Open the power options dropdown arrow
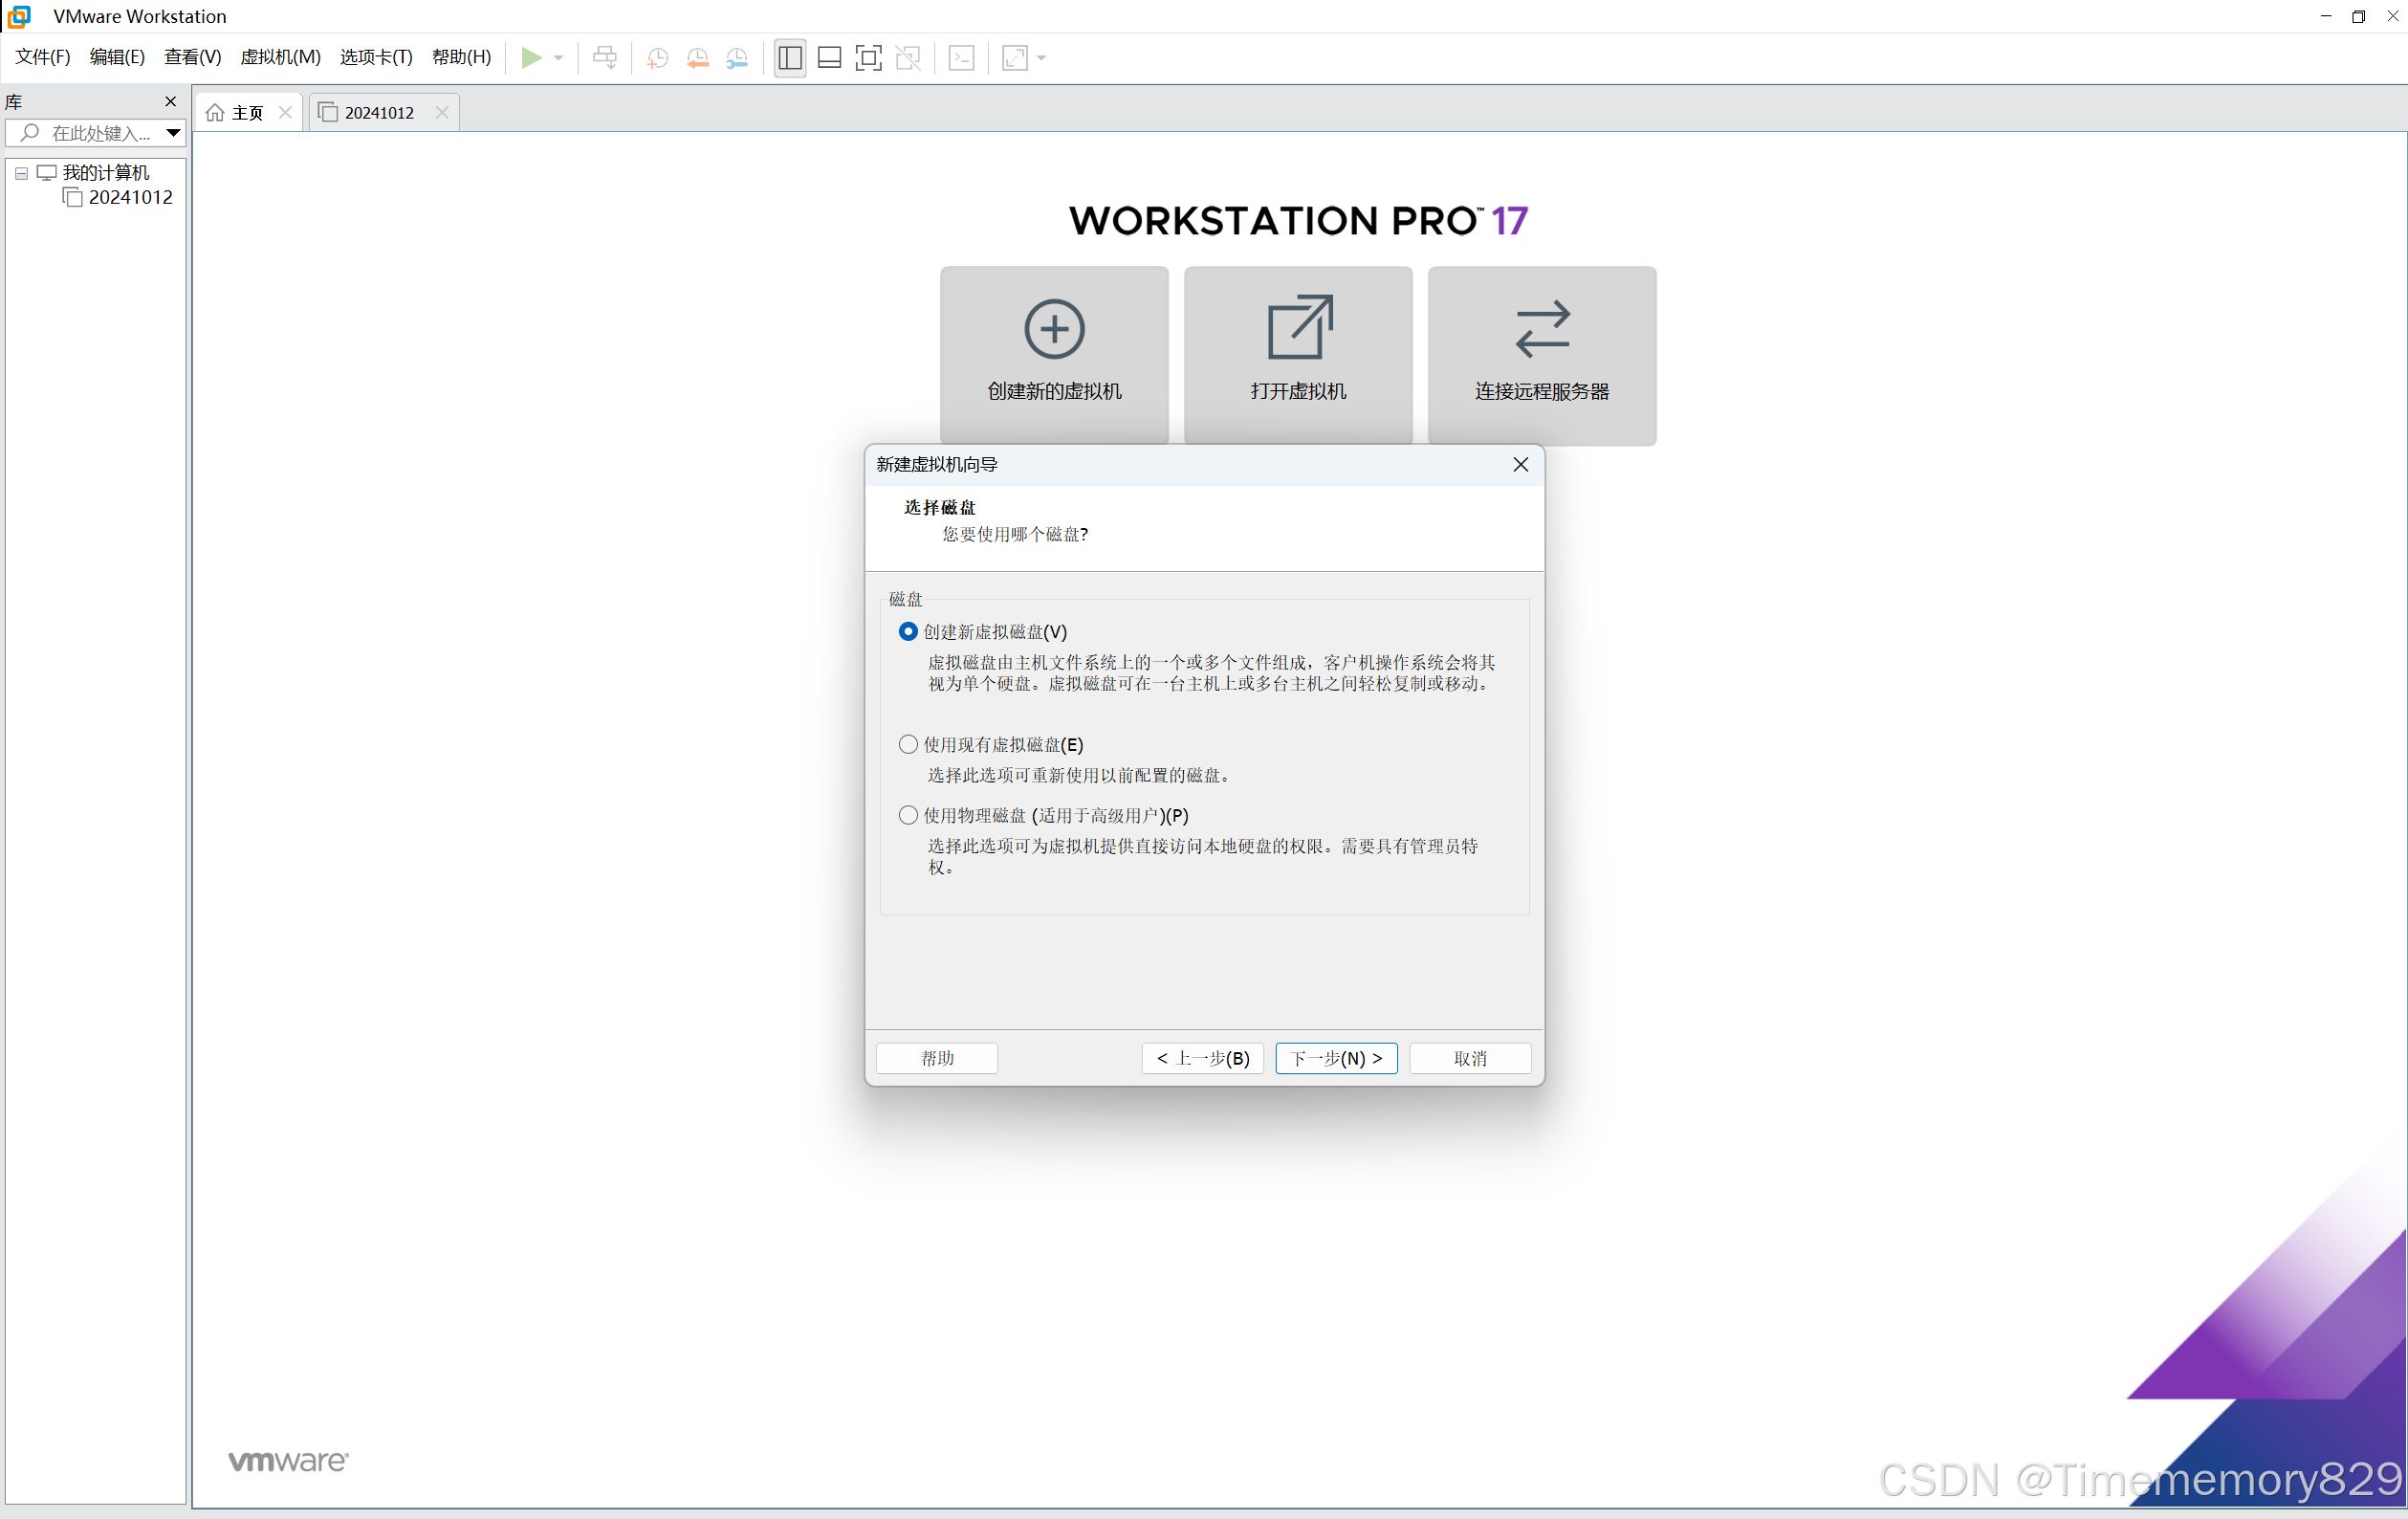Image resolution: width=2408 pixels, height=1519 pixels. (559, 58)
